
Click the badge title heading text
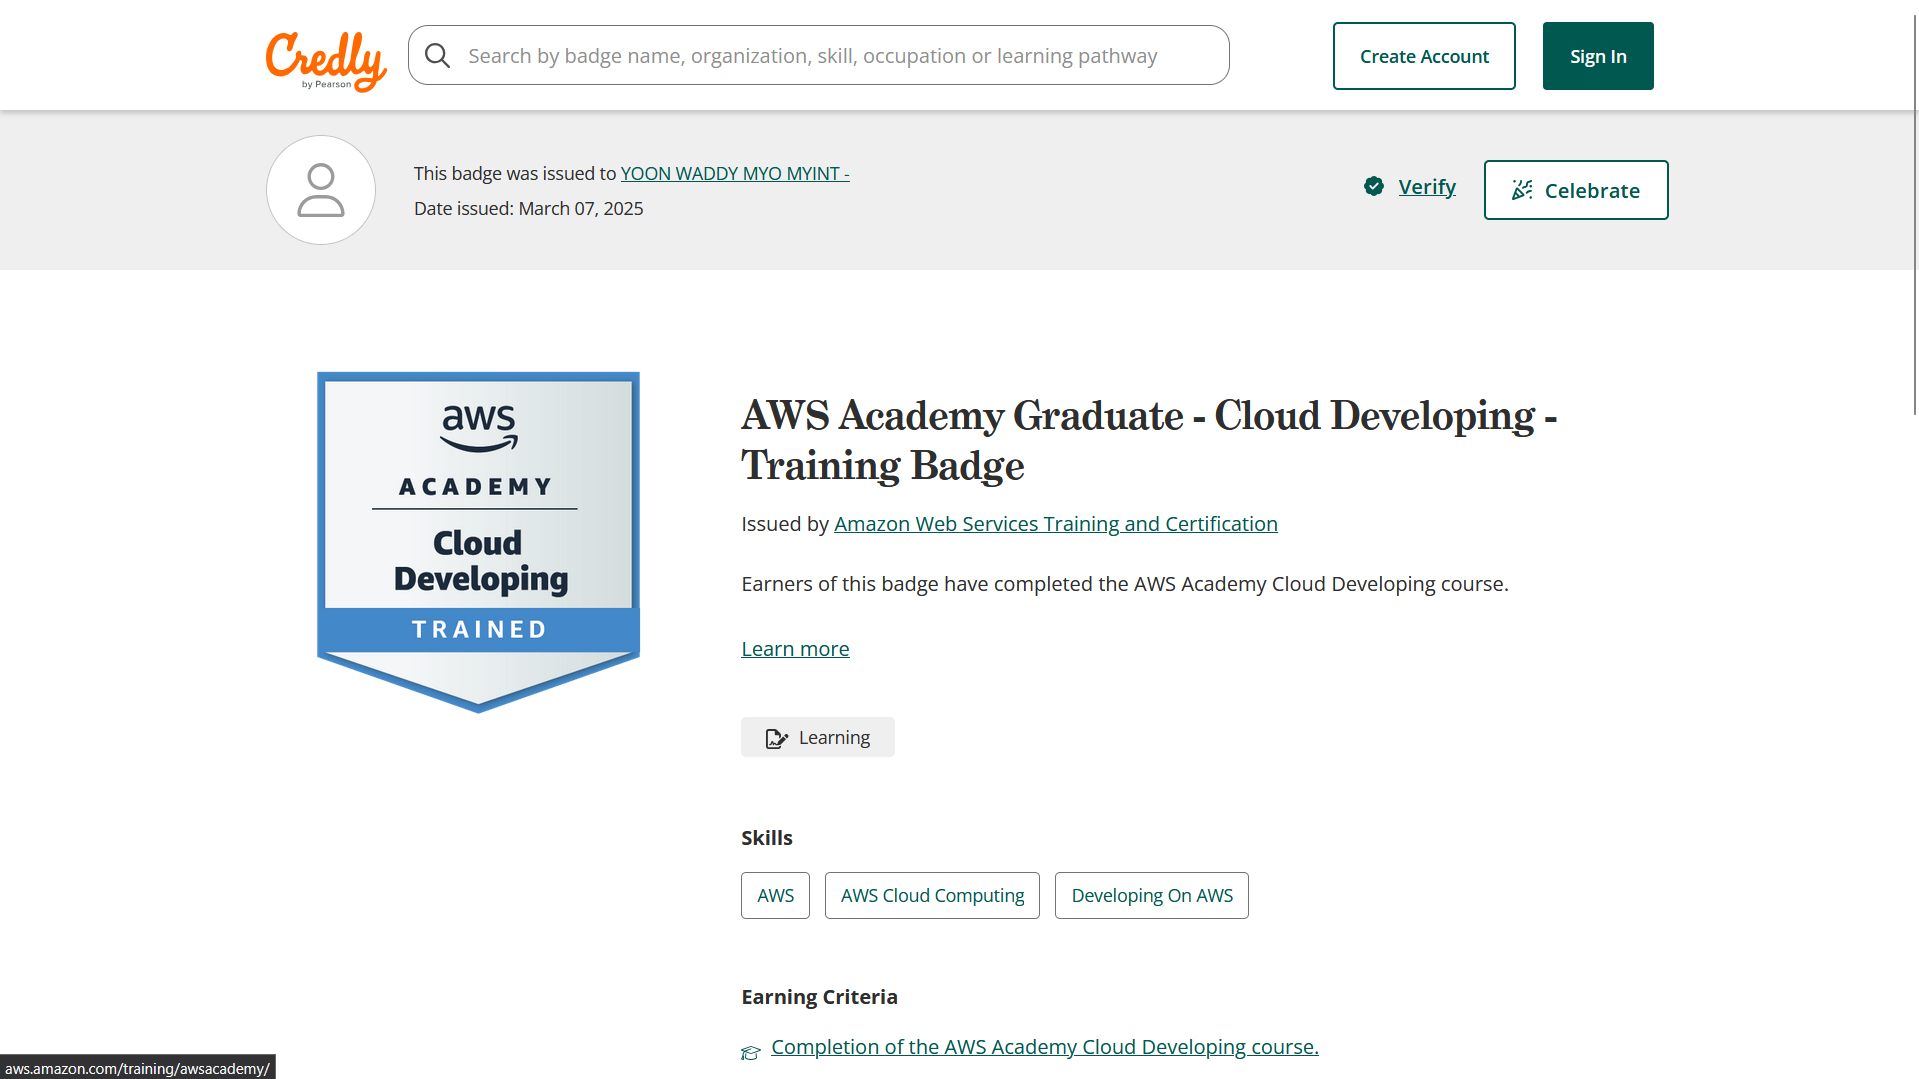(x=1149, y=440)
